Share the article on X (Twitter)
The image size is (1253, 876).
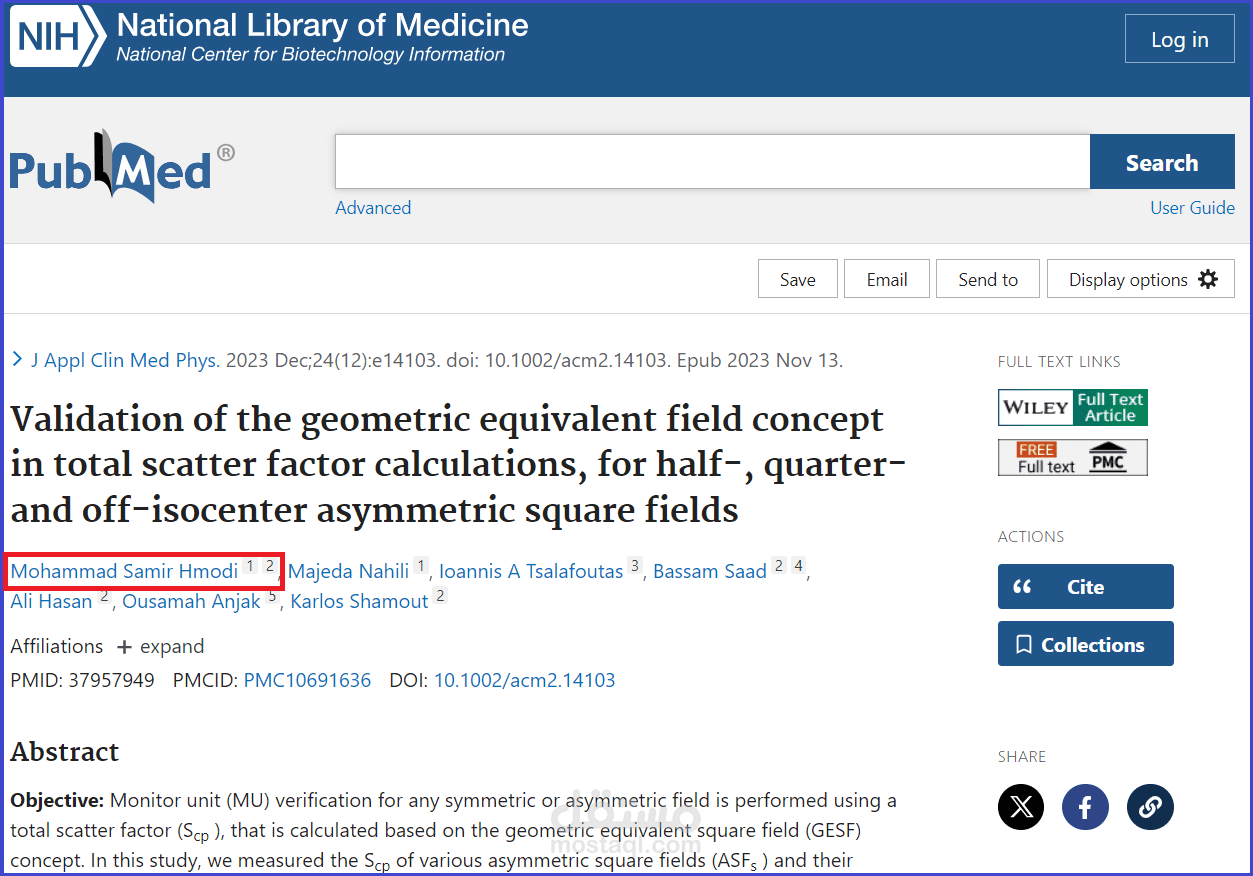1021,807
